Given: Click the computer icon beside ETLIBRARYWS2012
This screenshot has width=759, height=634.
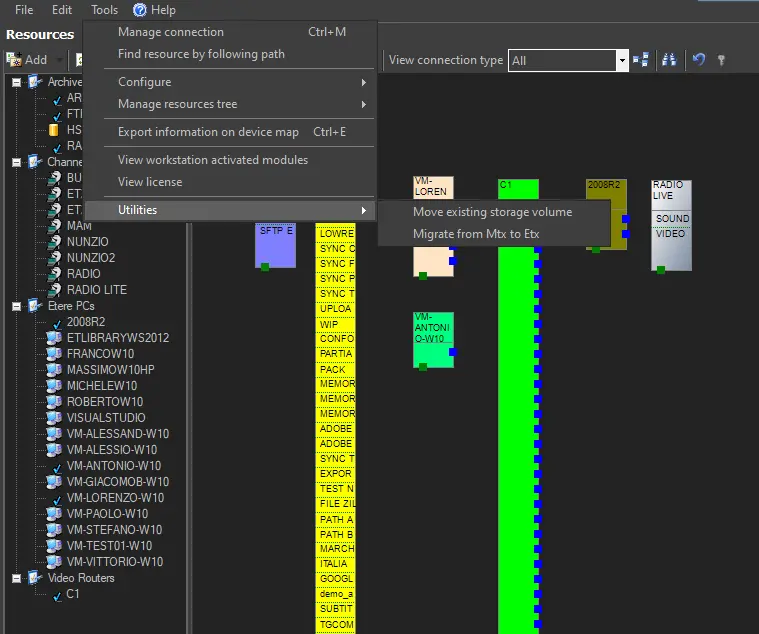Looking at the screenshot, I should (54, 338).
